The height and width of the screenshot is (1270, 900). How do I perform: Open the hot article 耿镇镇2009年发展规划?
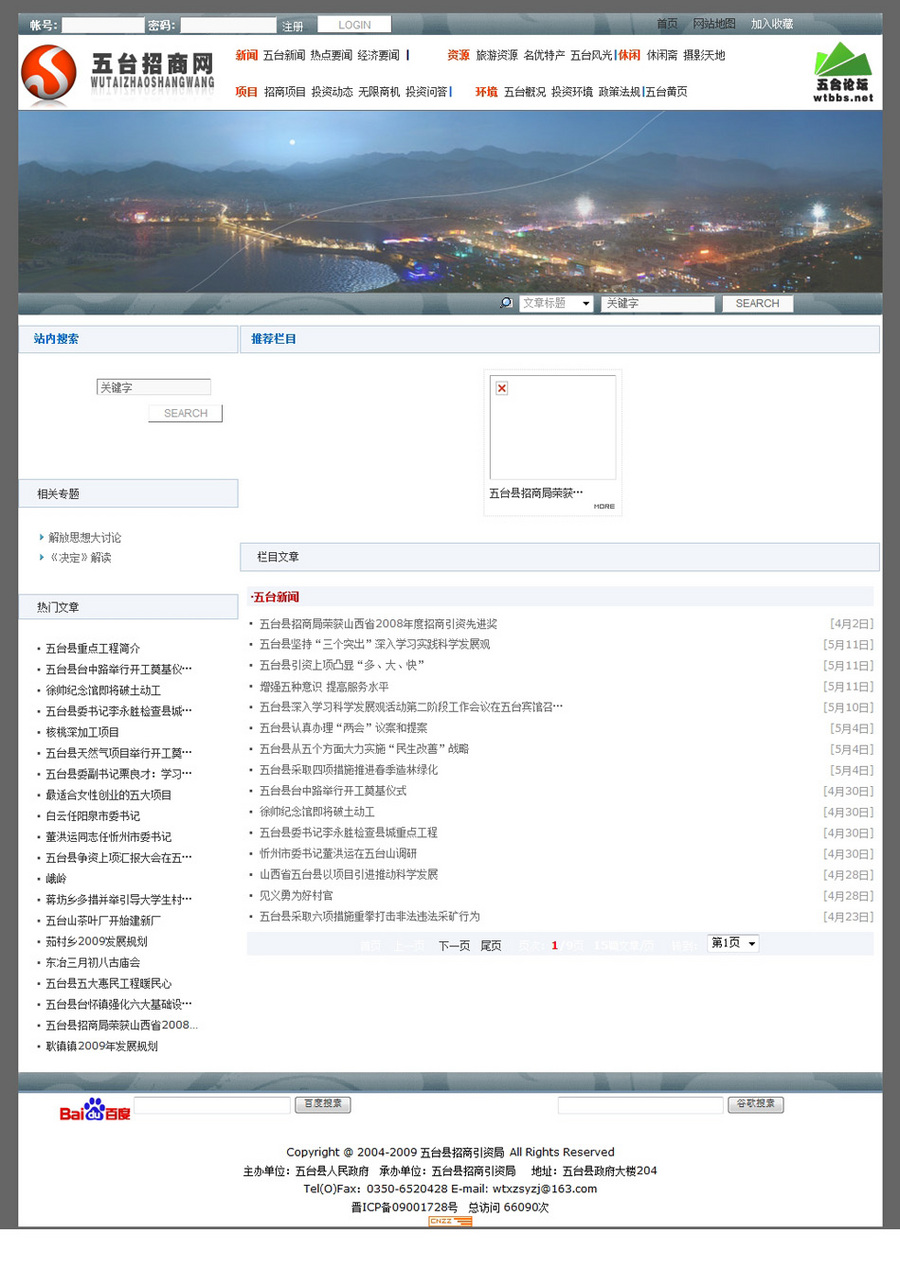[x=101, y=1047]
